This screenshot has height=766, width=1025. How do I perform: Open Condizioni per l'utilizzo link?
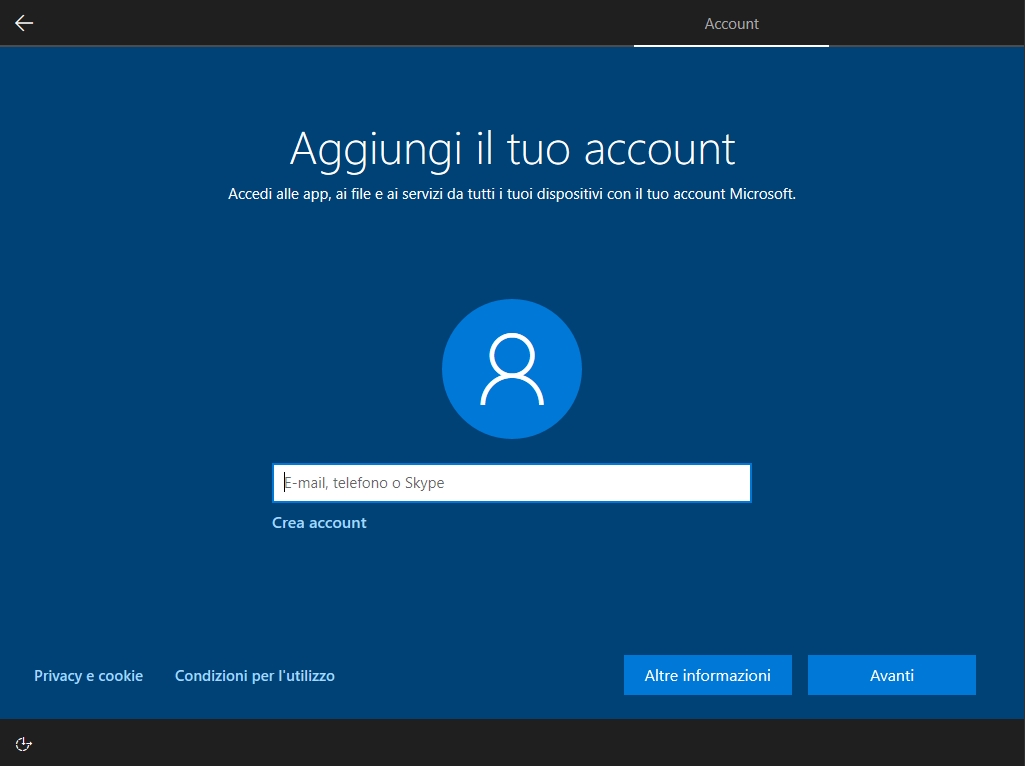[x=255, y=676]
